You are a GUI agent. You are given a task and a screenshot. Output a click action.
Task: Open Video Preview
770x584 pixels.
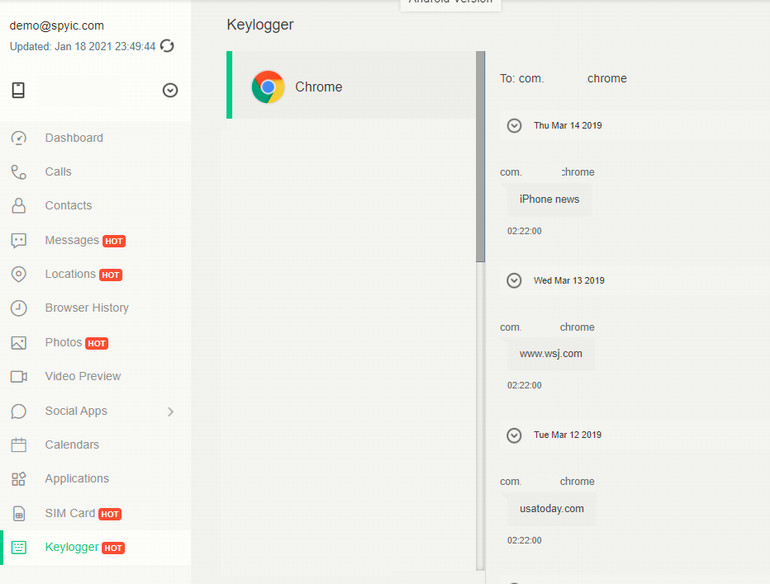[83, 376]
